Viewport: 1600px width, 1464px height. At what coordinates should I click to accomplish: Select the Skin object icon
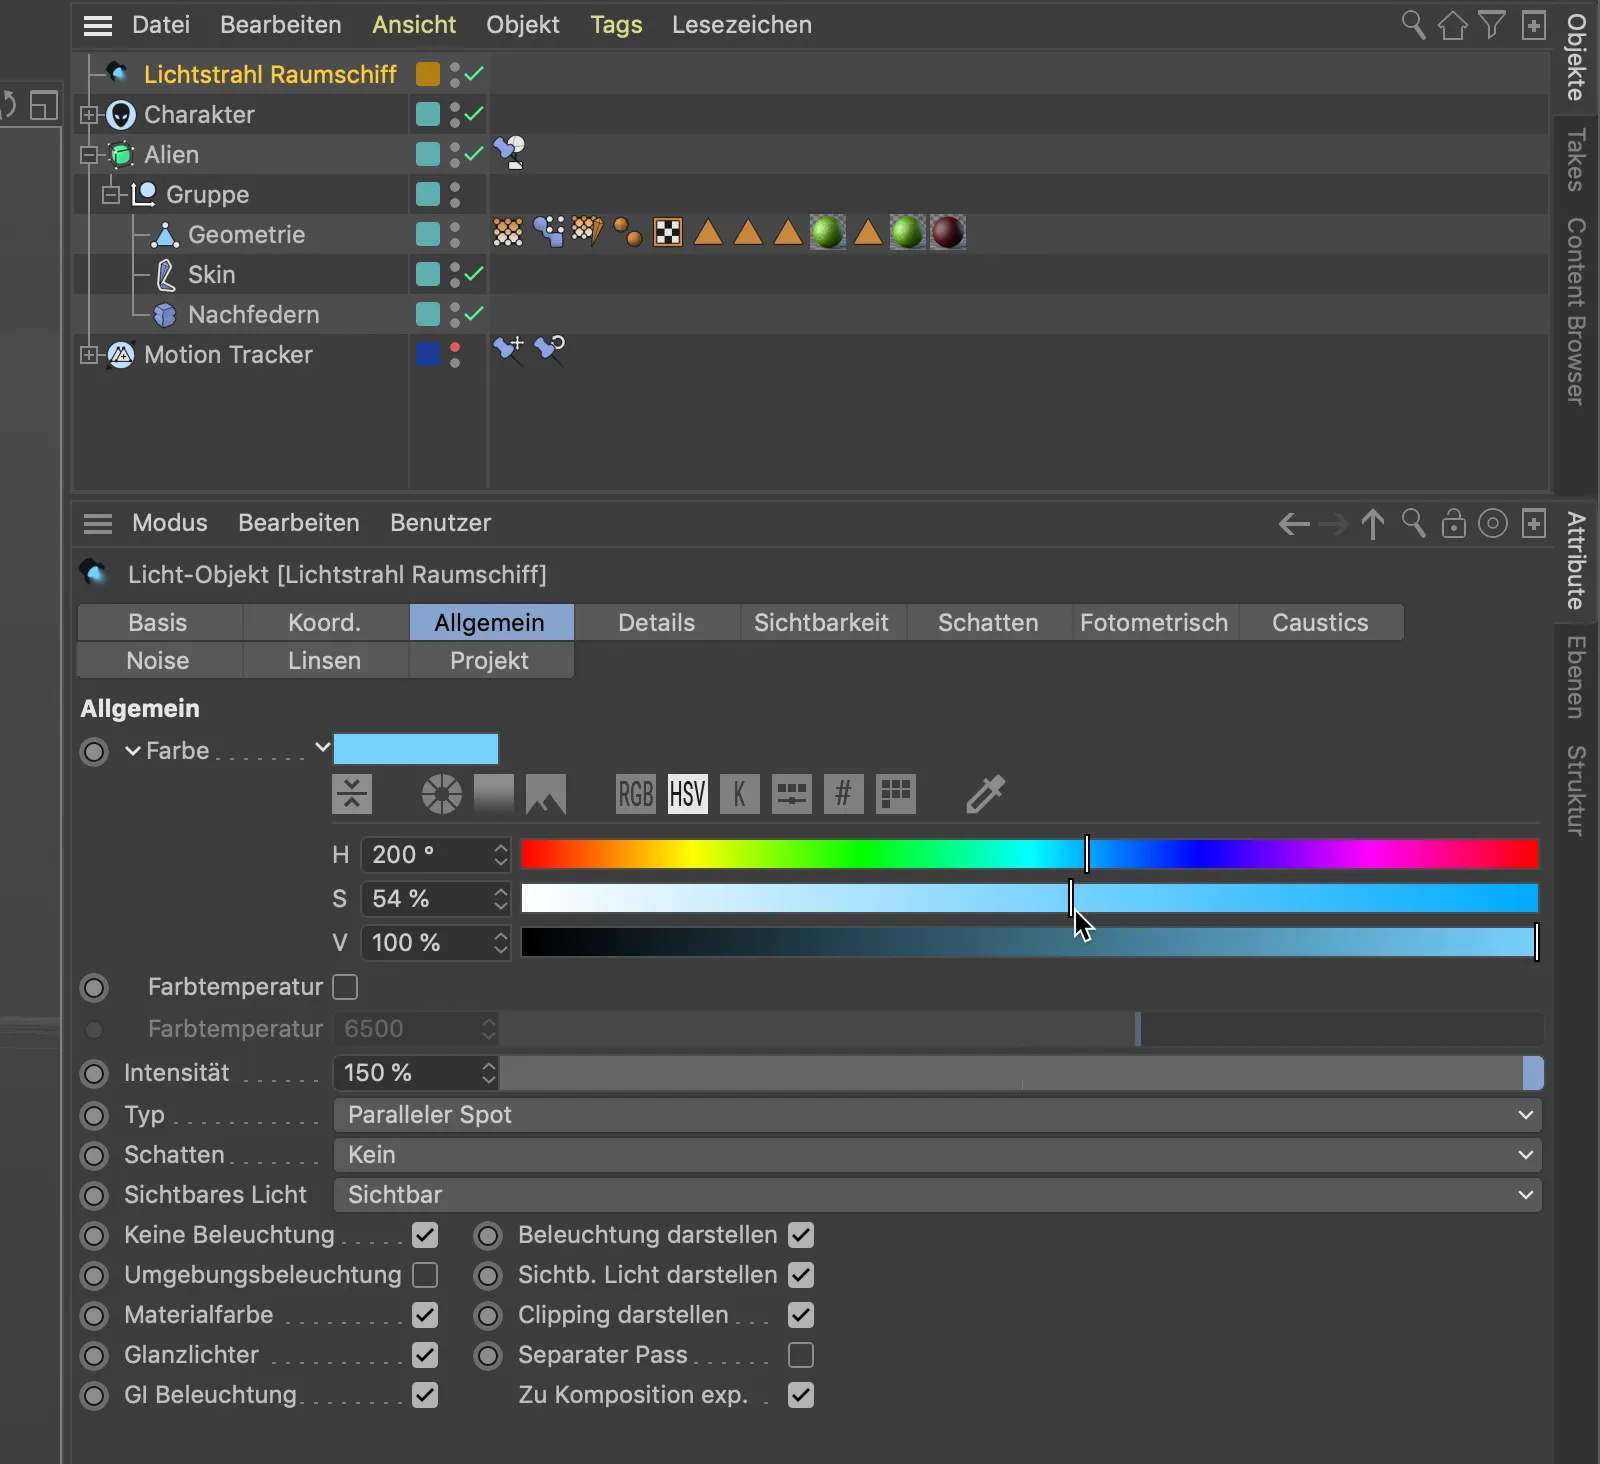(x=165, y=274)
